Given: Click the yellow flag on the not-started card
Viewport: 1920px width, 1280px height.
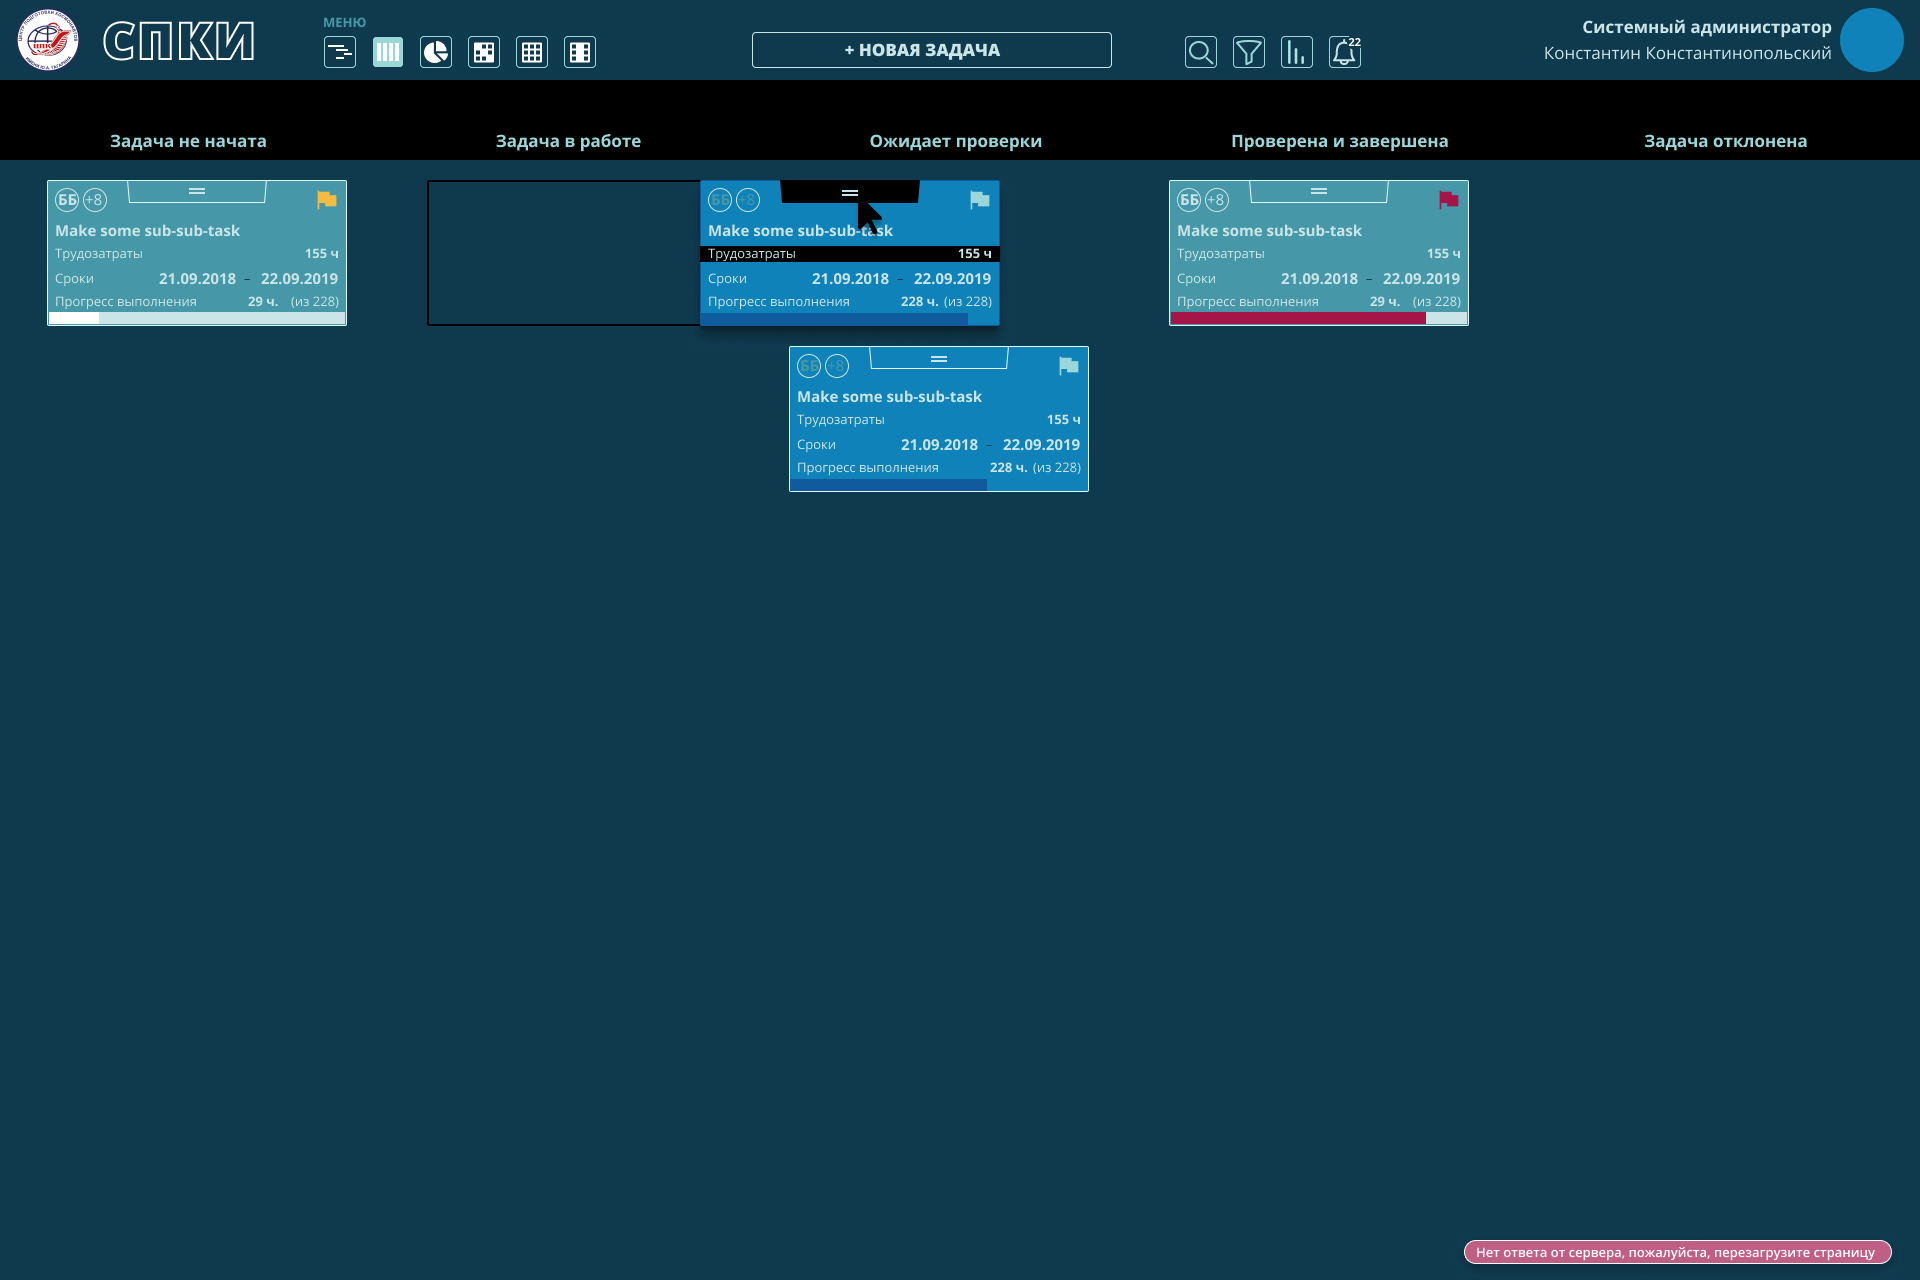Looking at the screenshot, I should point(327,200).
